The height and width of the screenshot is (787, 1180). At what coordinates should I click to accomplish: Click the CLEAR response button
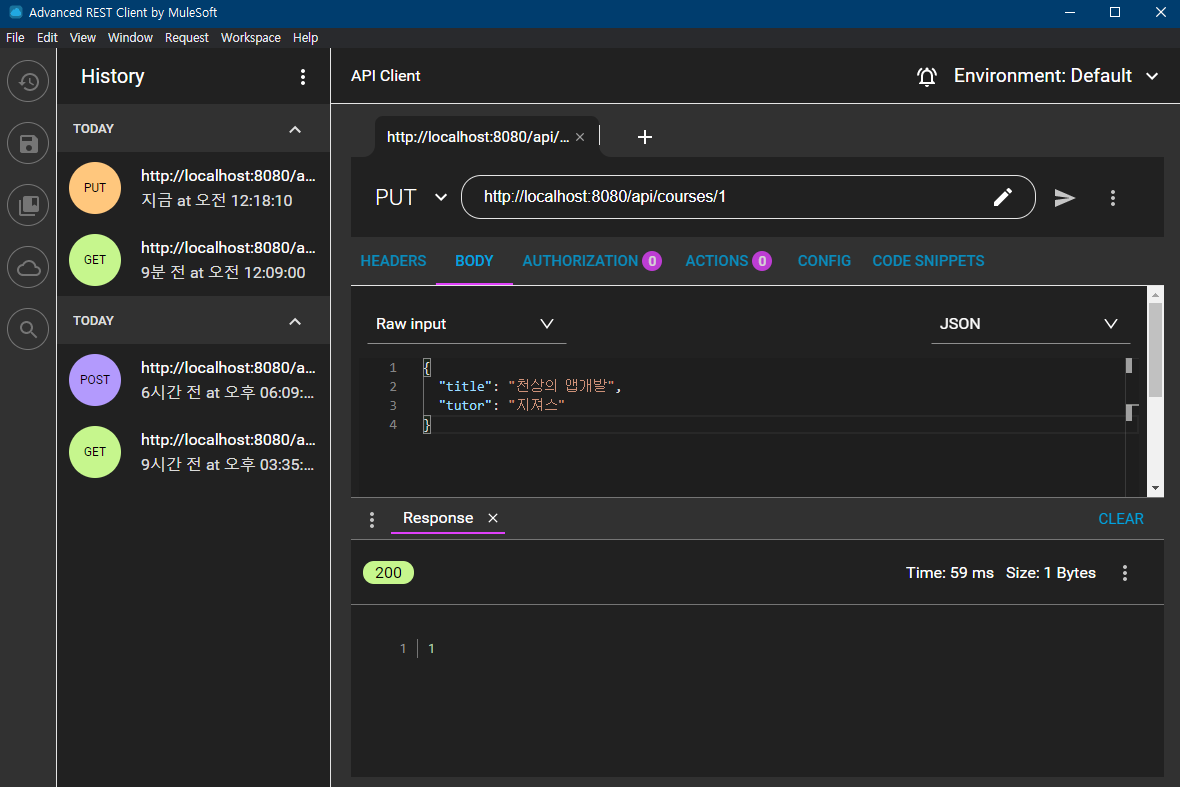pyautogui.click(x=1121, y=519)
